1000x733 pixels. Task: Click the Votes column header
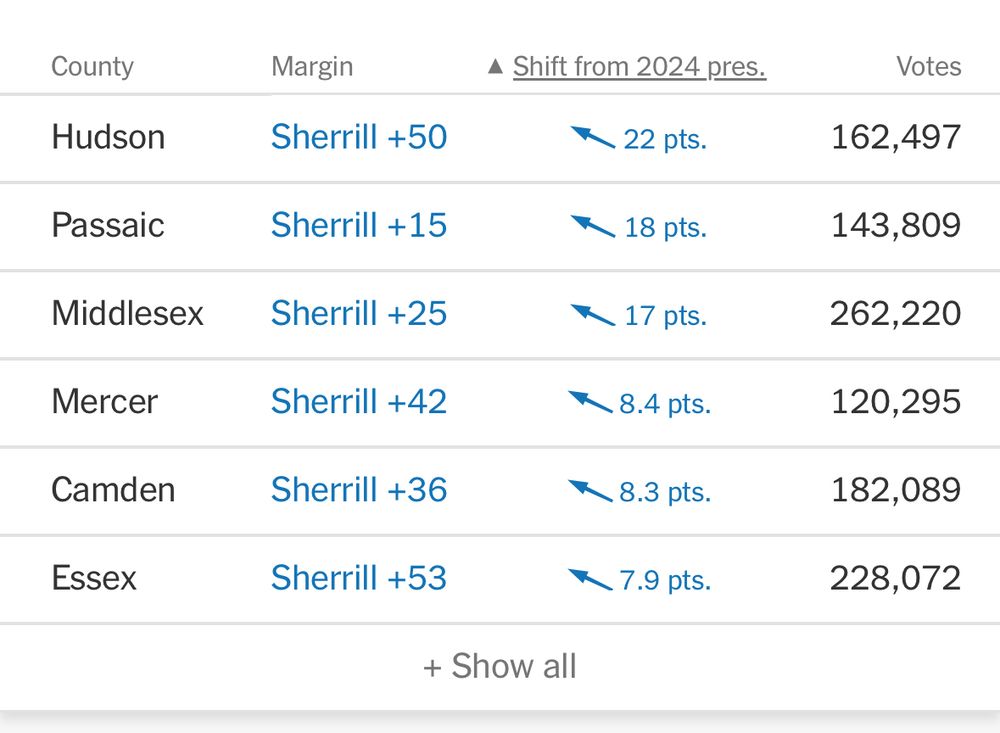coord(928,67)
